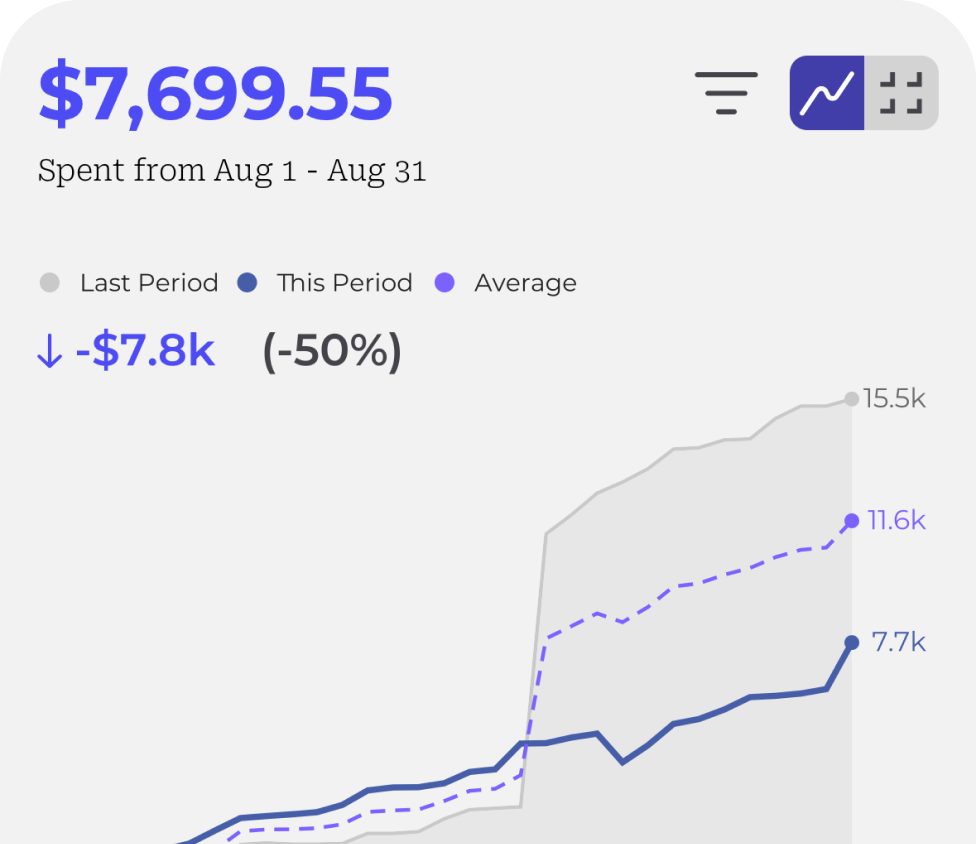Select the 11.6k average data point
Viewport: 976px width, 844px height.
pos(850,519)
